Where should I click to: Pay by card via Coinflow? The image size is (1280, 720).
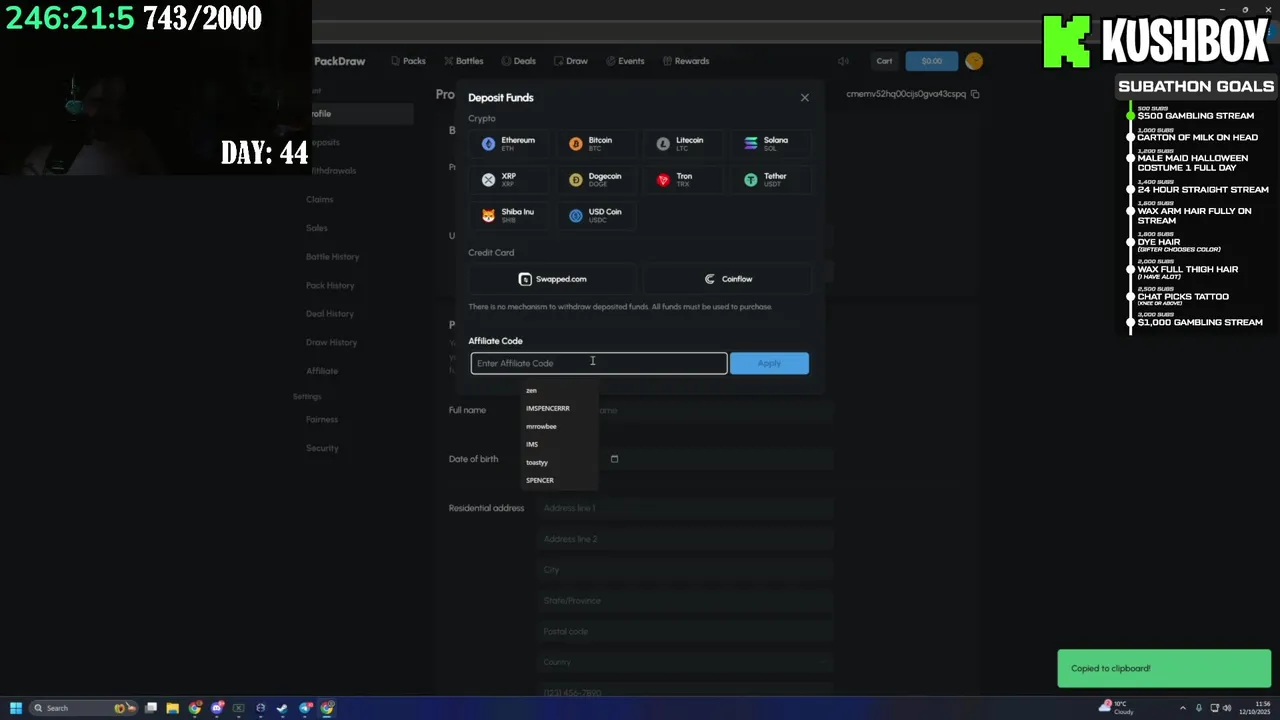tap(727, 279)
